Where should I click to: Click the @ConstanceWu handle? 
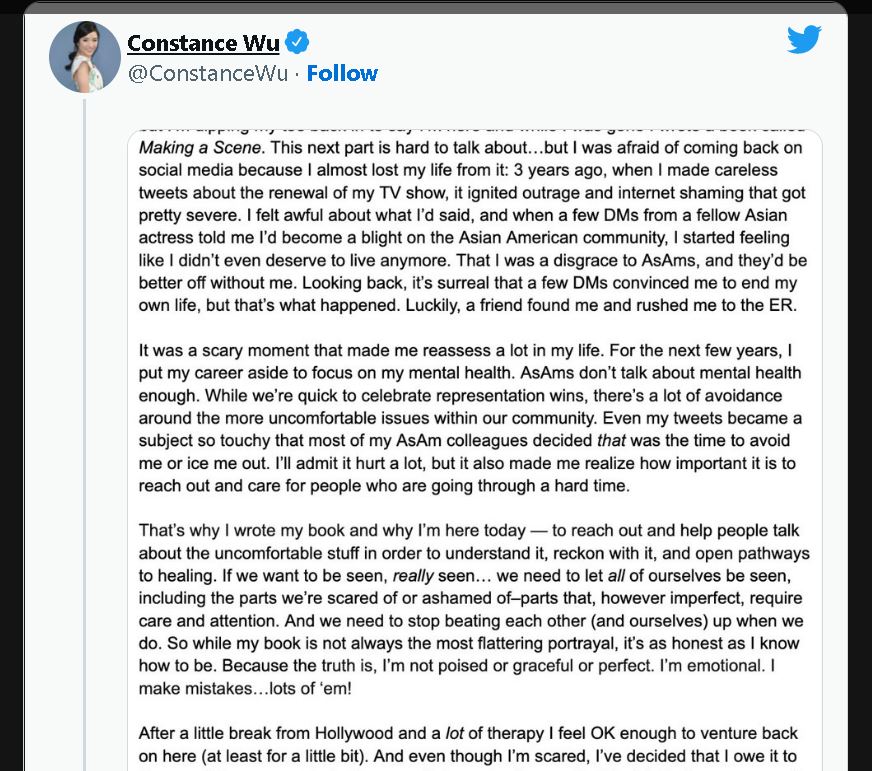208,73
